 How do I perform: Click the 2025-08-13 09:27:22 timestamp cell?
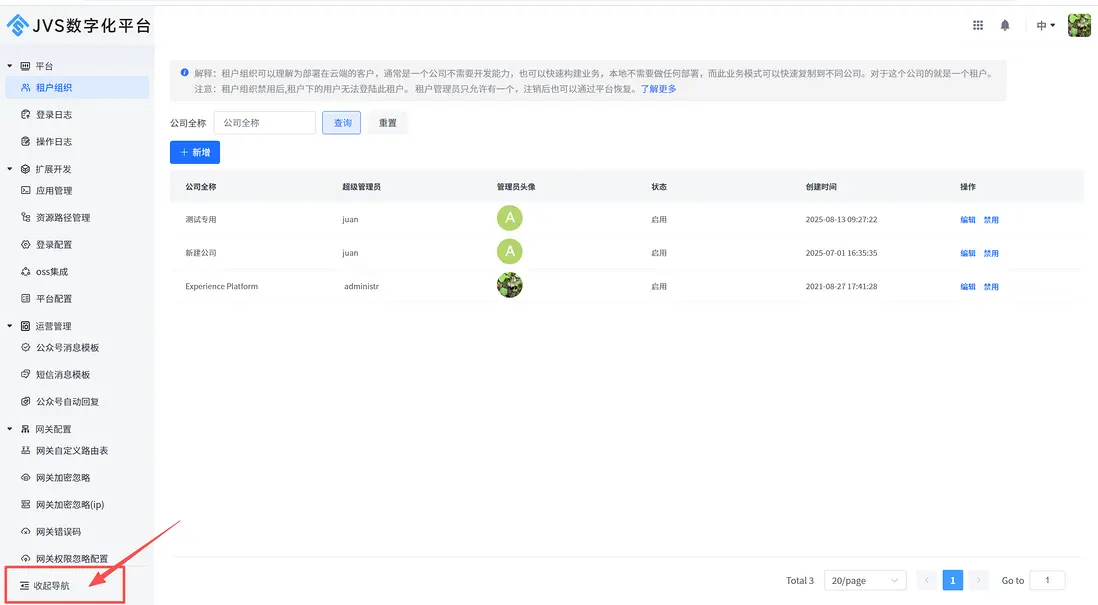pyautogui.click(x=841, y=219)
